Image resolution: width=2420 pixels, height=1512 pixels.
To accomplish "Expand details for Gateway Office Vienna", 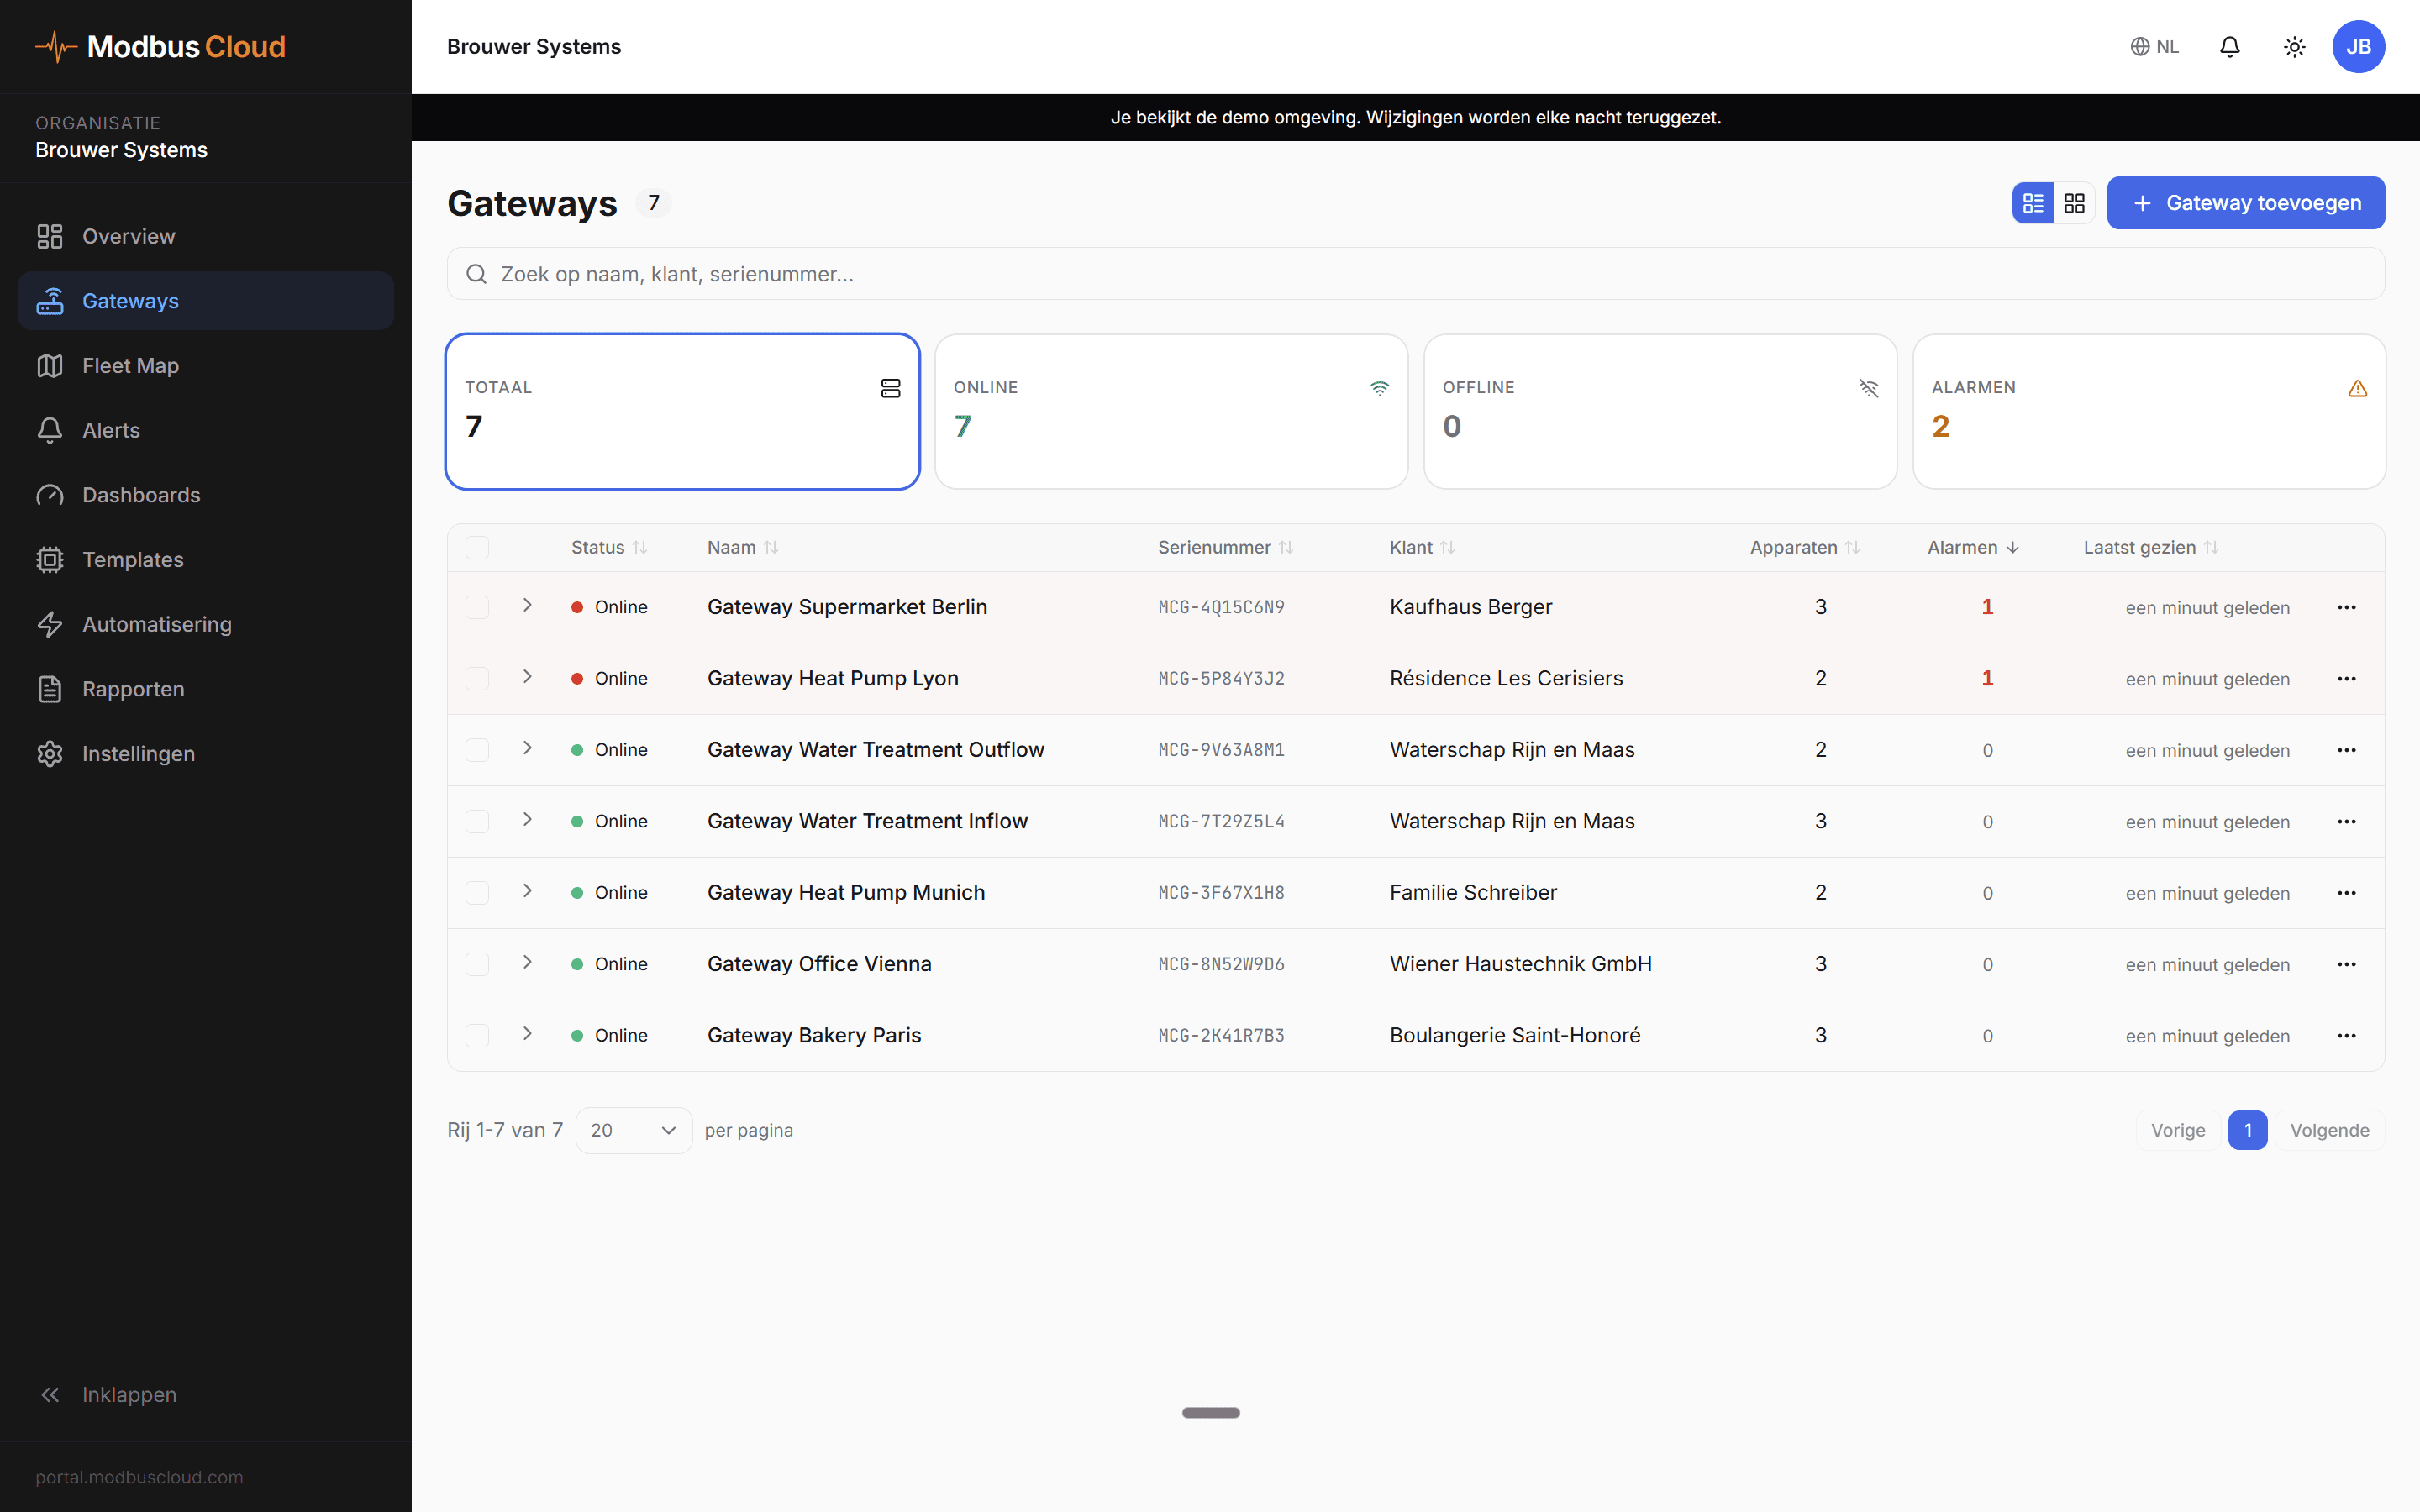I will click(x=528, y=963).
